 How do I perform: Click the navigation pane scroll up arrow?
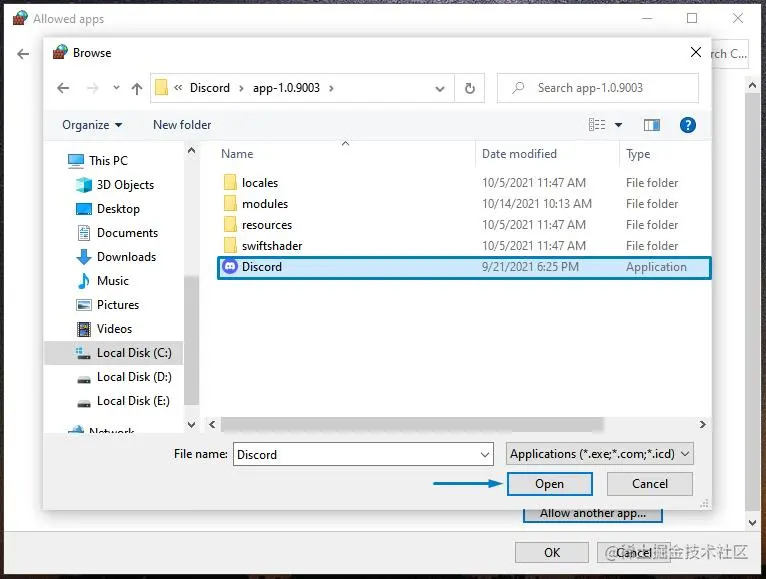(192, 151)
